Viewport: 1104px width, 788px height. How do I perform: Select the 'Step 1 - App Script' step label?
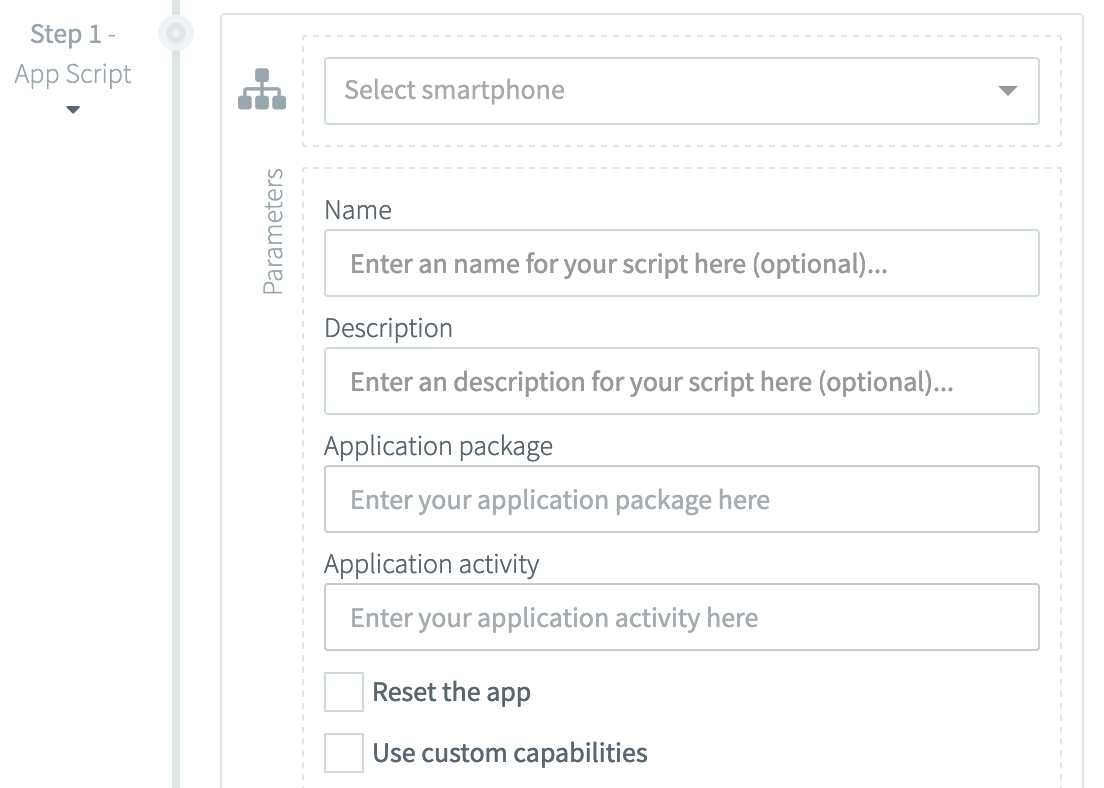coord(73,54)
